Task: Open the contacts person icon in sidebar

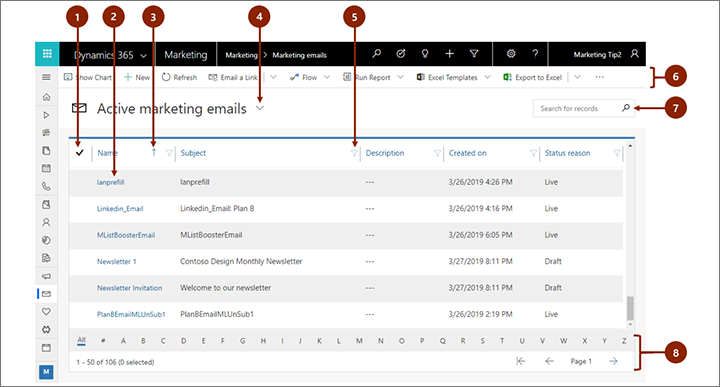Action: 46,222
